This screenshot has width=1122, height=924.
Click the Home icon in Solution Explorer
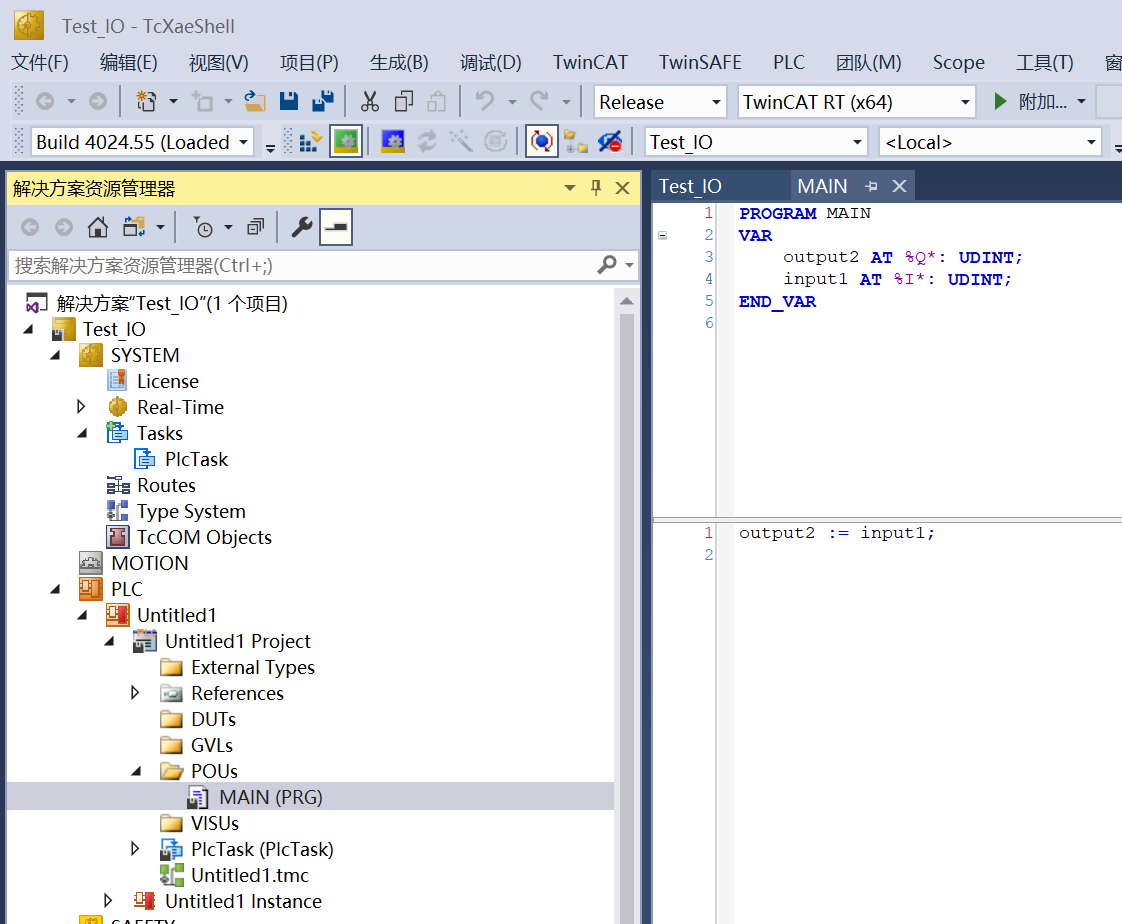coord(98,228)
